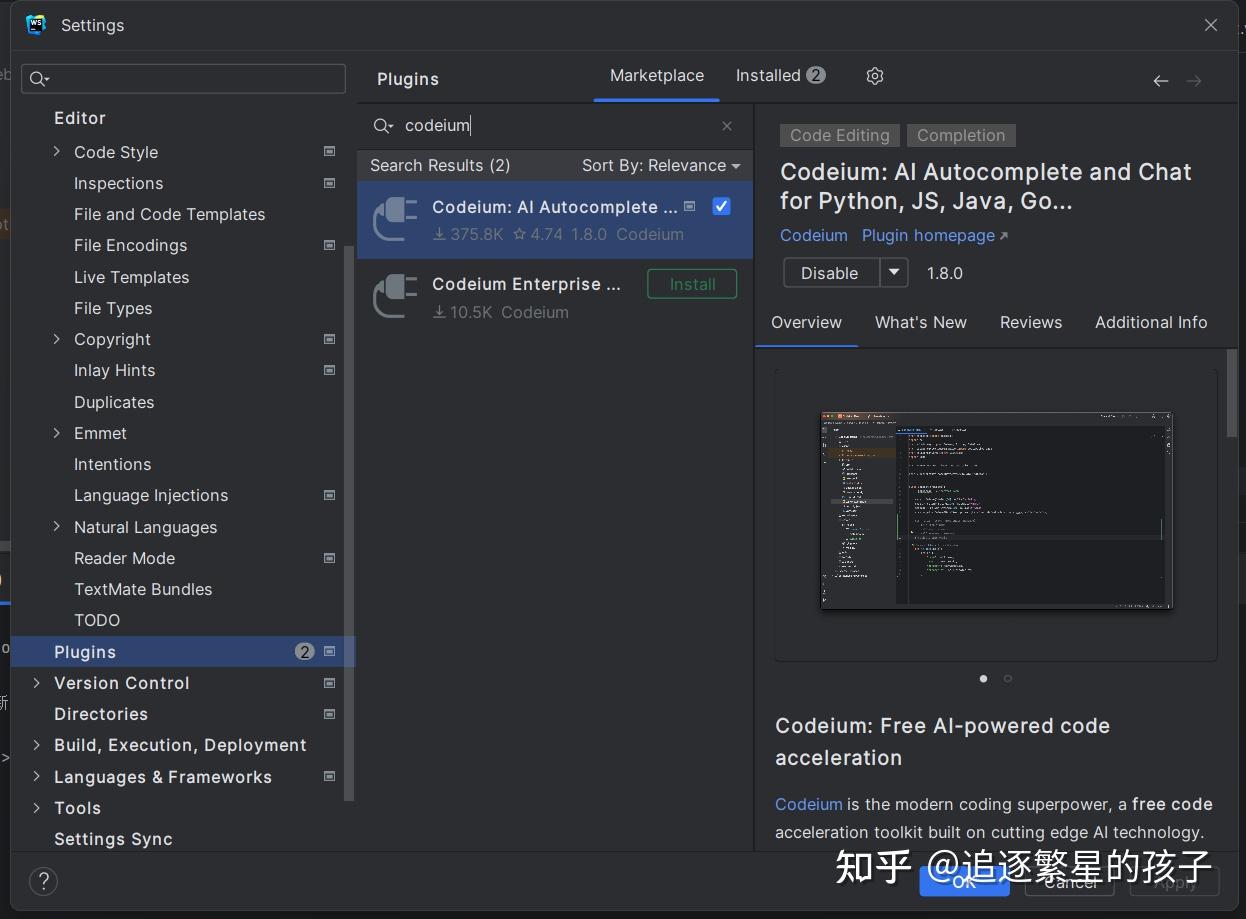This screenshot has width=1246, height=919.
Task: Open the Disable button dropdown arrow
Action: click(x=894, y=273)
